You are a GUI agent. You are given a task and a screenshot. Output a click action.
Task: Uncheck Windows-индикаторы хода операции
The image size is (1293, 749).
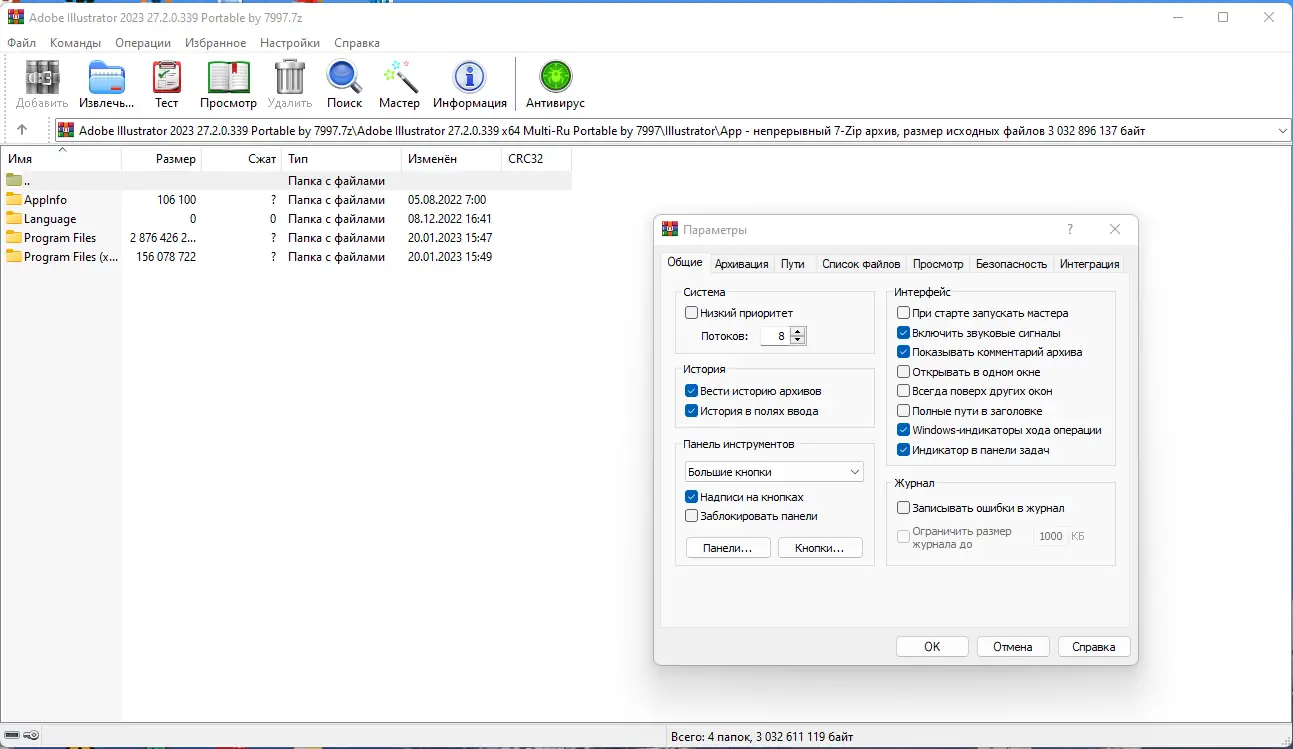tap(904, 430)
